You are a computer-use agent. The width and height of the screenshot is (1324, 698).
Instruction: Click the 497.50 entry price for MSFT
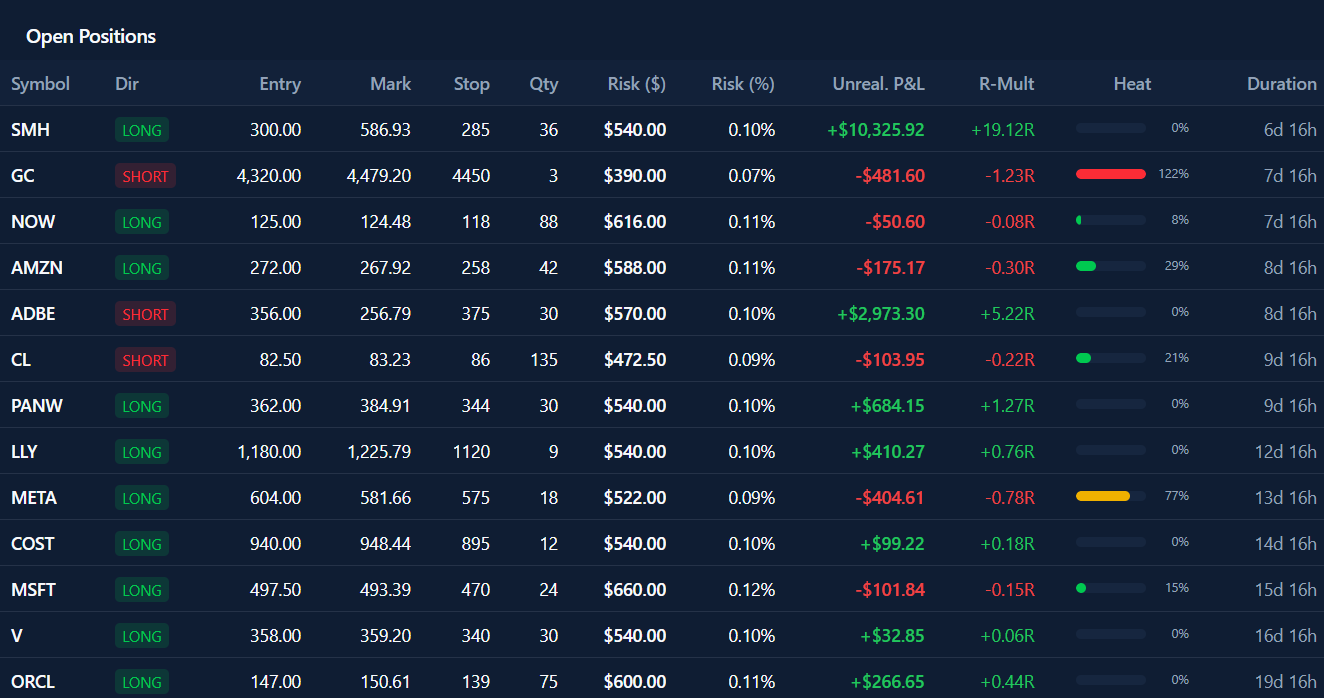coord(275,590)
